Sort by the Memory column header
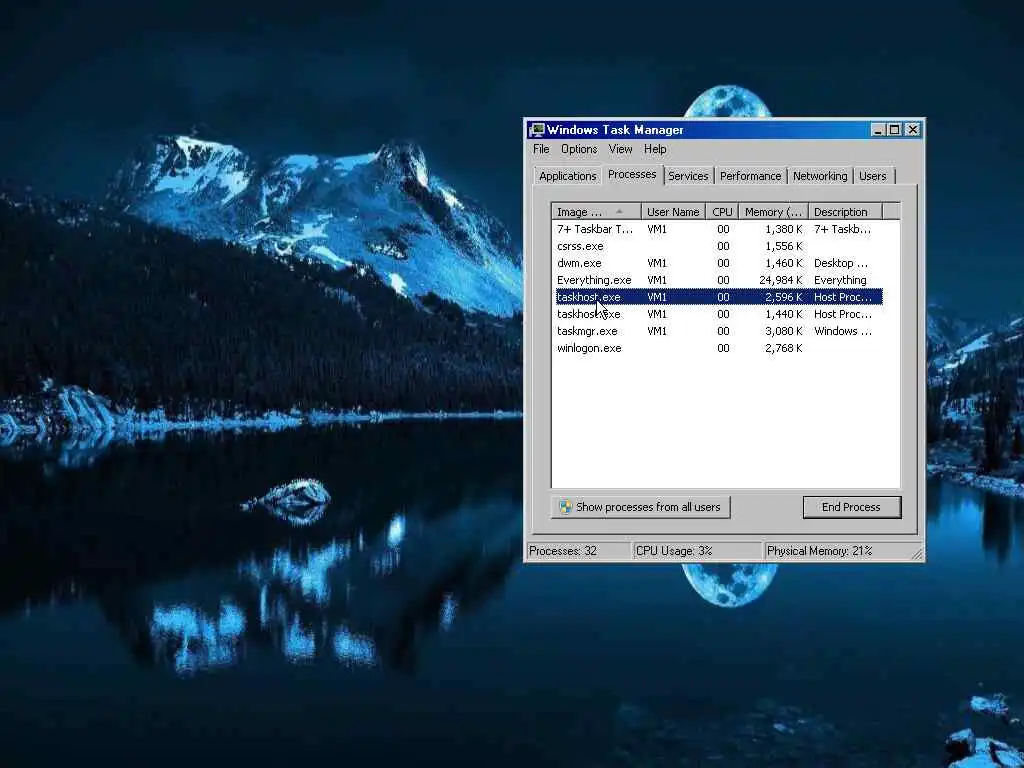The image size is (1024, 768). coord(774,212)
